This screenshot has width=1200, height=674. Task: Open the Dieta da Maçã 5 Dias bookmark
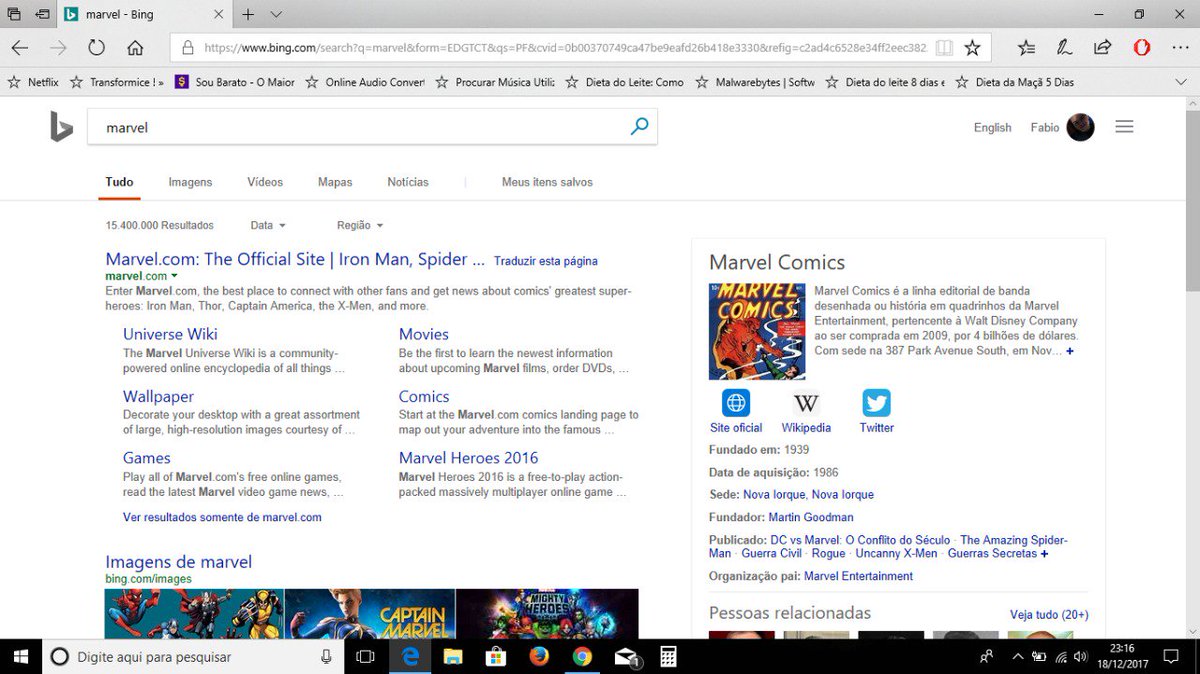(x=1015, y=82)
